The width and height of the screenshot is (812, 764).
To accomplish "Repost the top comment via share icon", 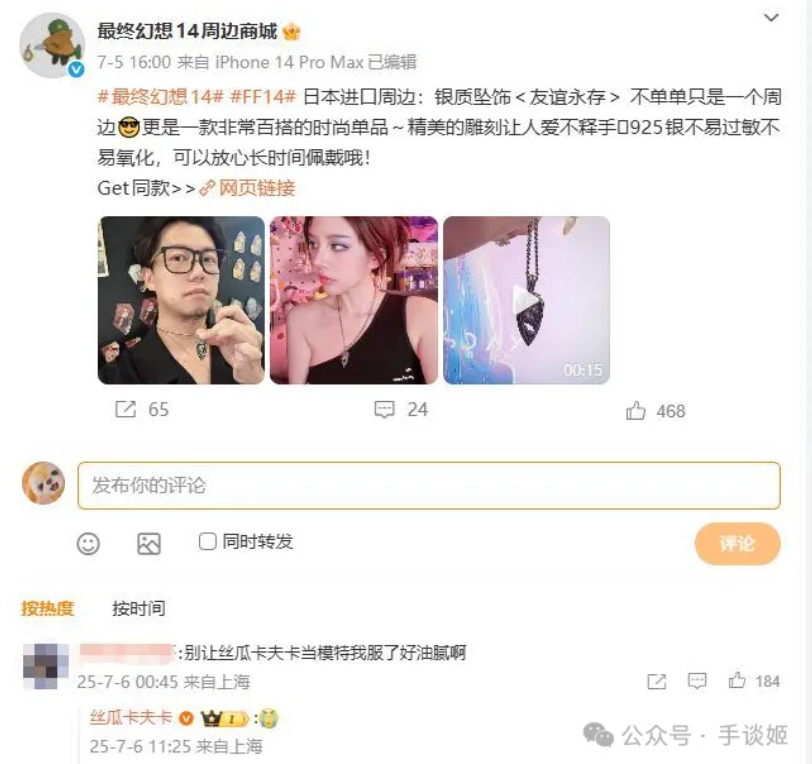I will (x=657, y=681).
